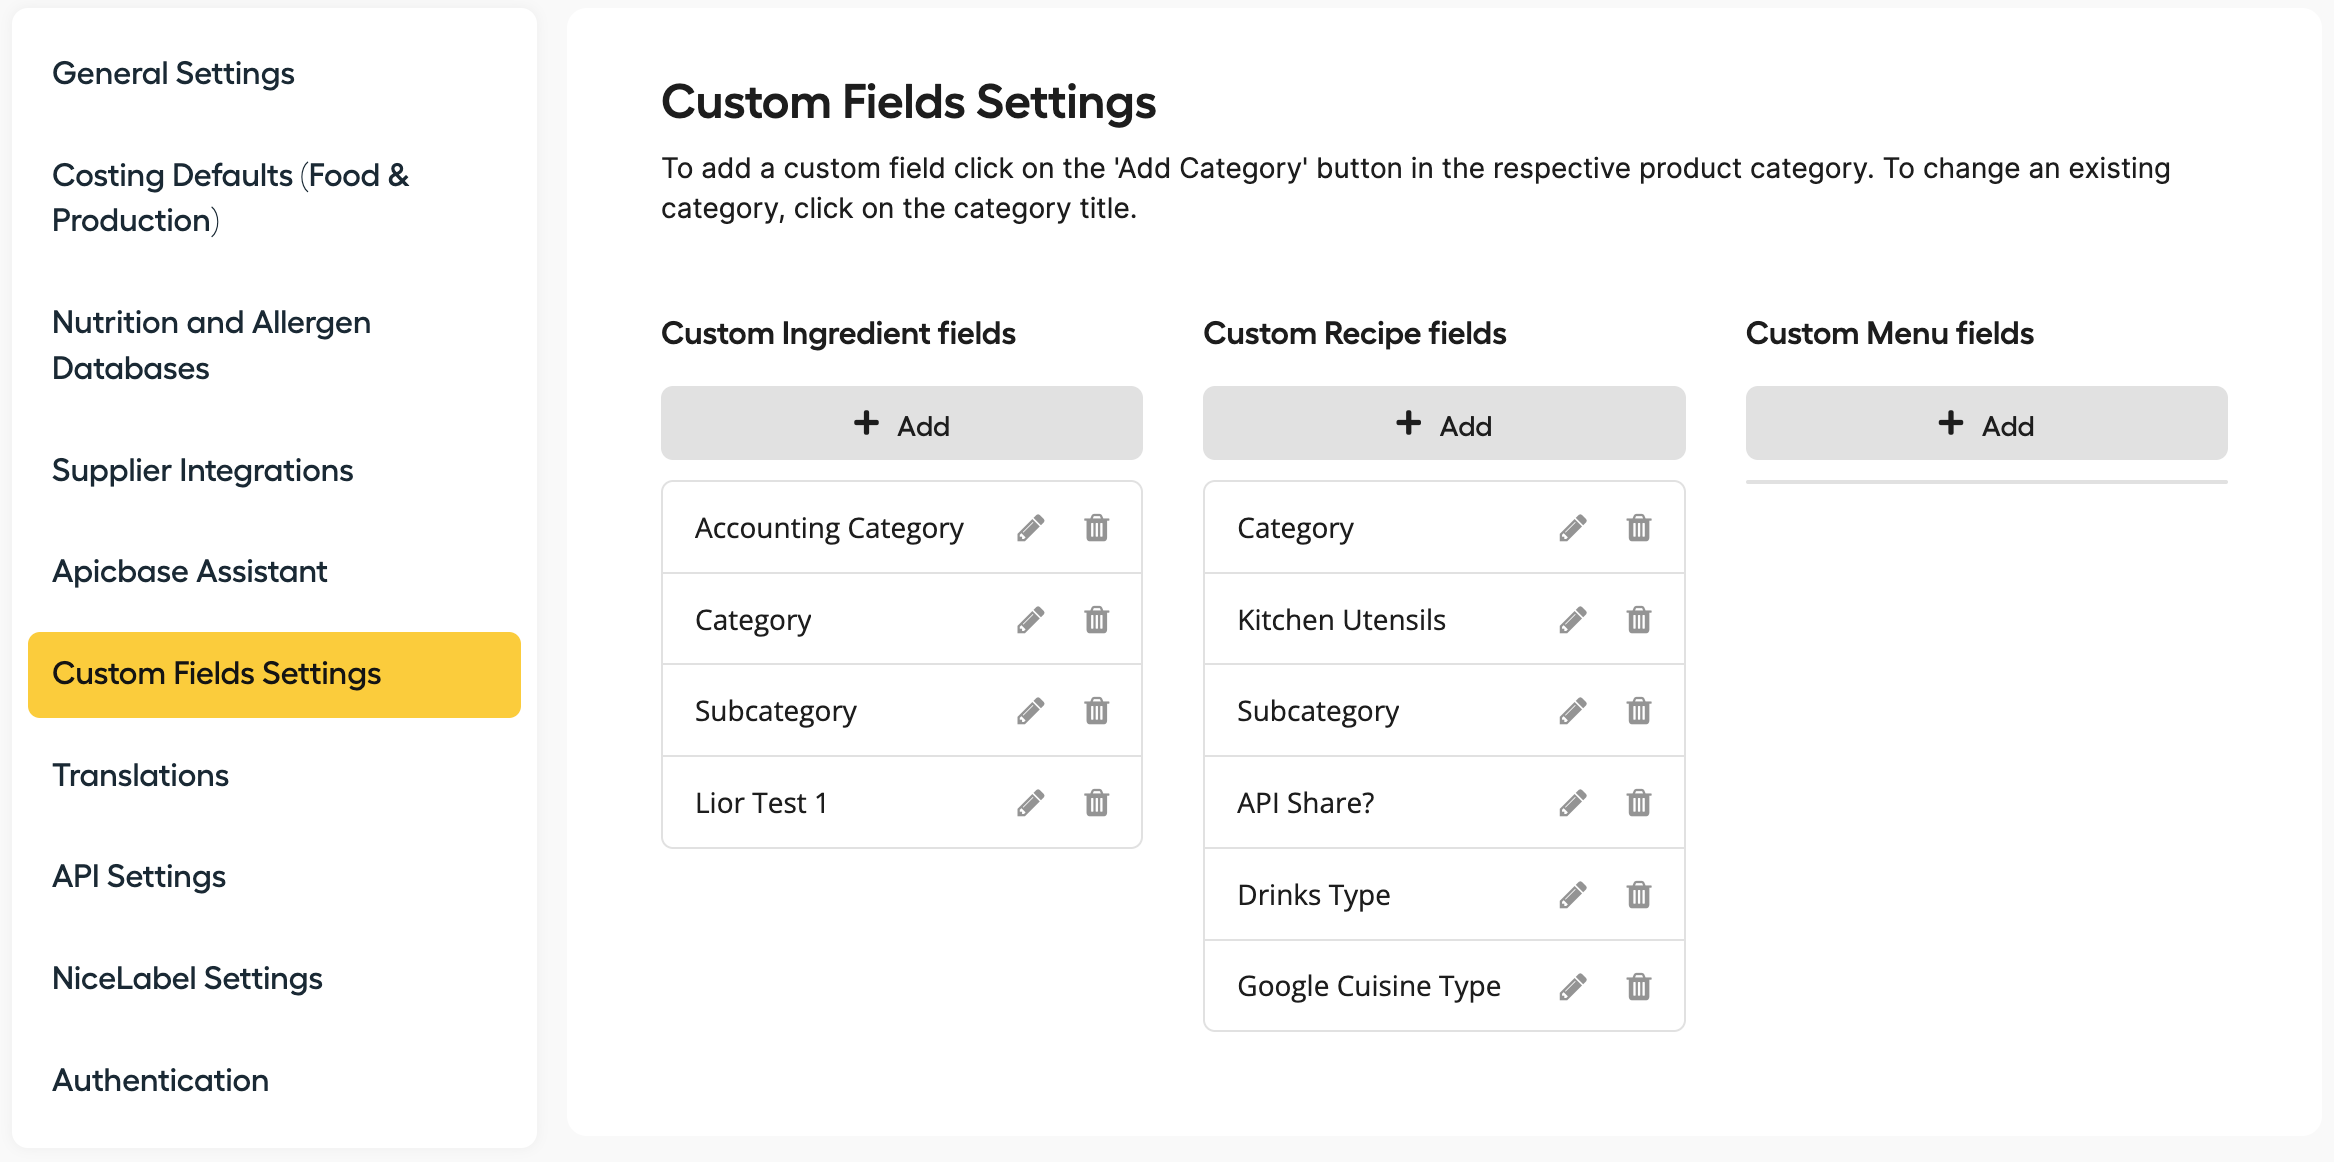Add a custom menu field
Viewport: 2334px width, 1162px height.
[1987, 424]
